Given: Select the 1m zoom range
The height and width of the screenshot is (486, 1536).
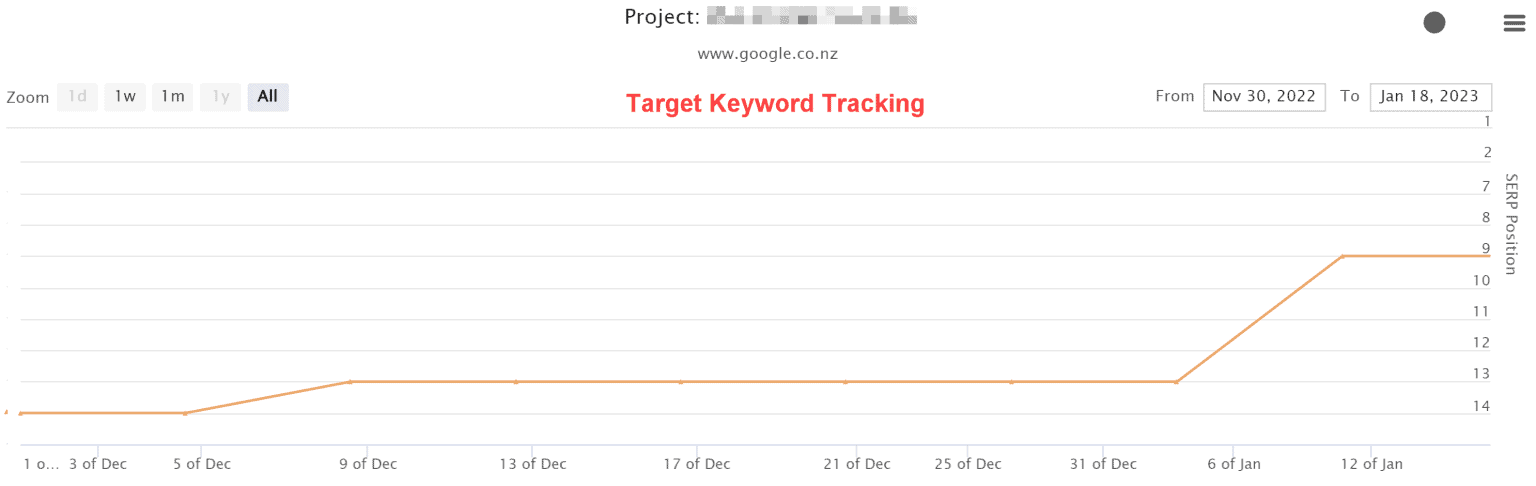Looking at the screenshot, I should [173, 97].
